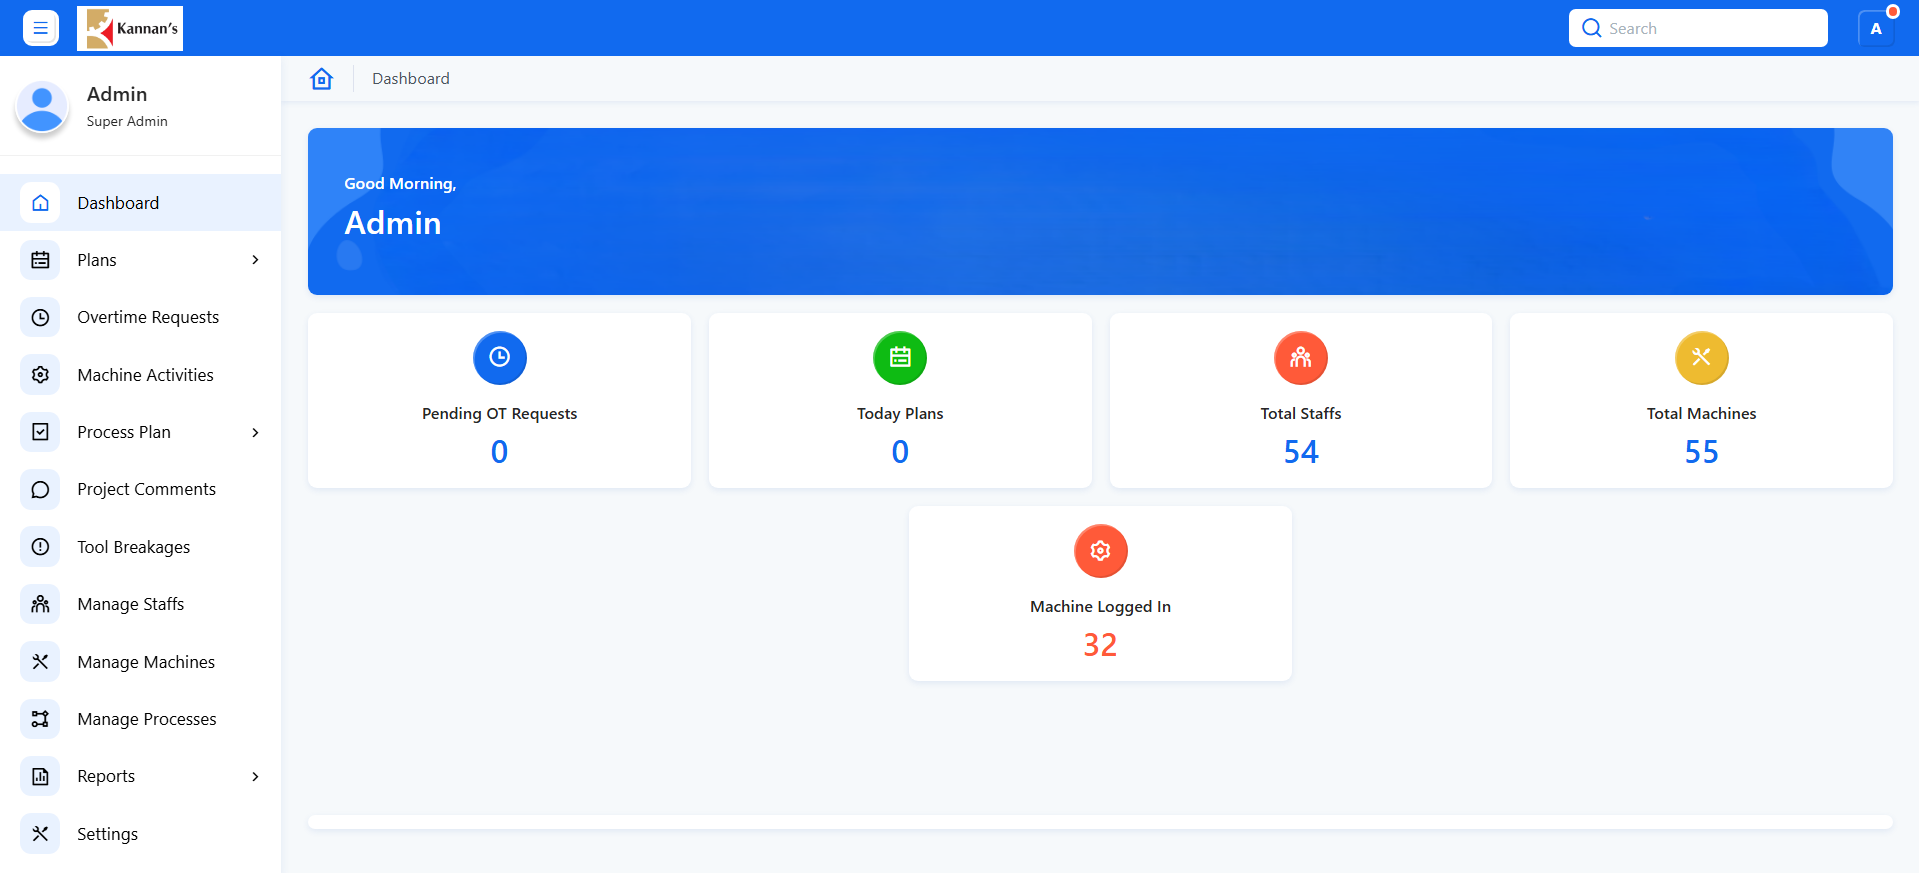Click the Total Machines count 55
Viewport: 1919px width, 873px height.
coord(1702,452)
